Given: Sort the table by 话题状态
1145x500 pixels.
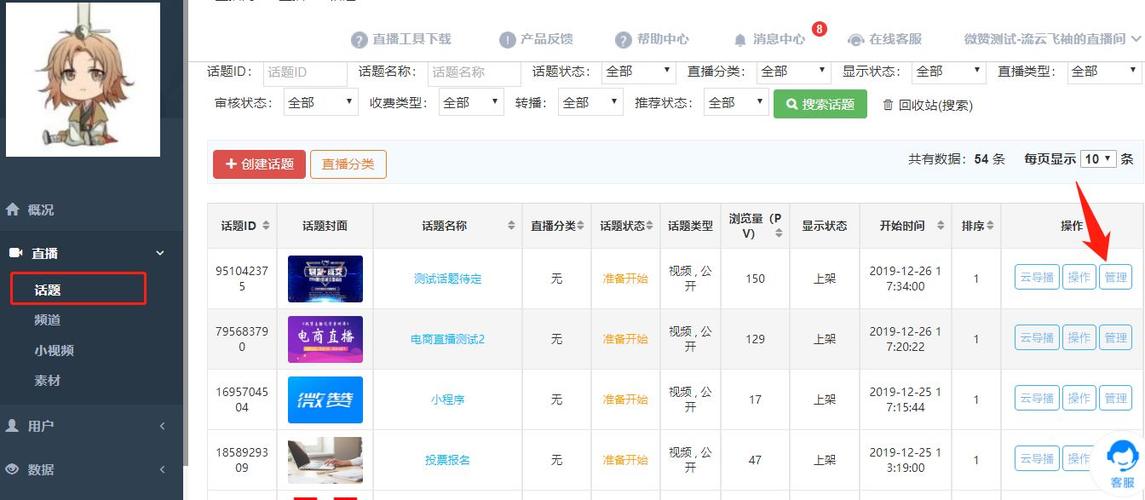Looking at the screenshot, I should [x=649, y=226].
